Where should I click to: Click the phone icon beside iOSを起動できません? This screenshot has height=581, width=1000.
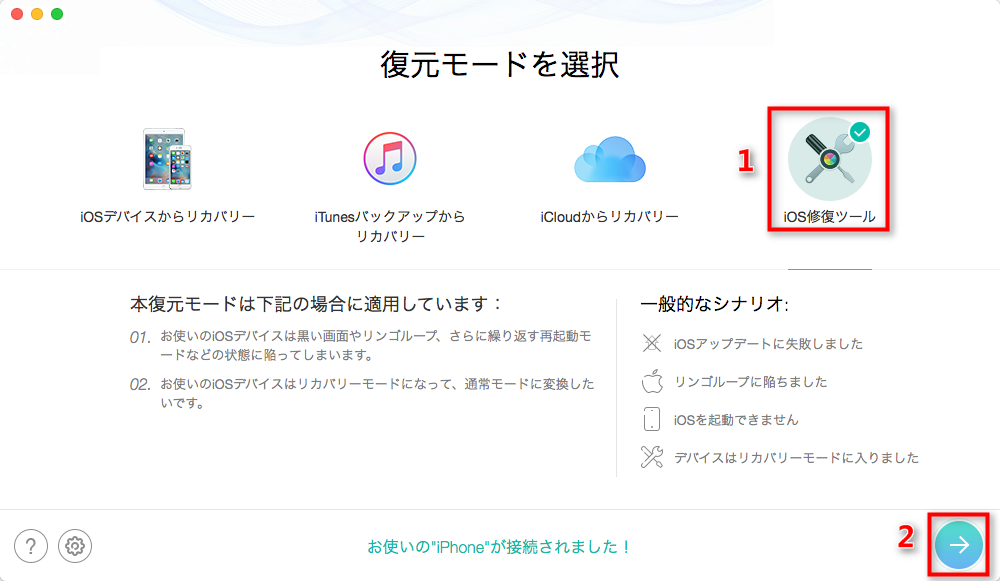point(652,419)
